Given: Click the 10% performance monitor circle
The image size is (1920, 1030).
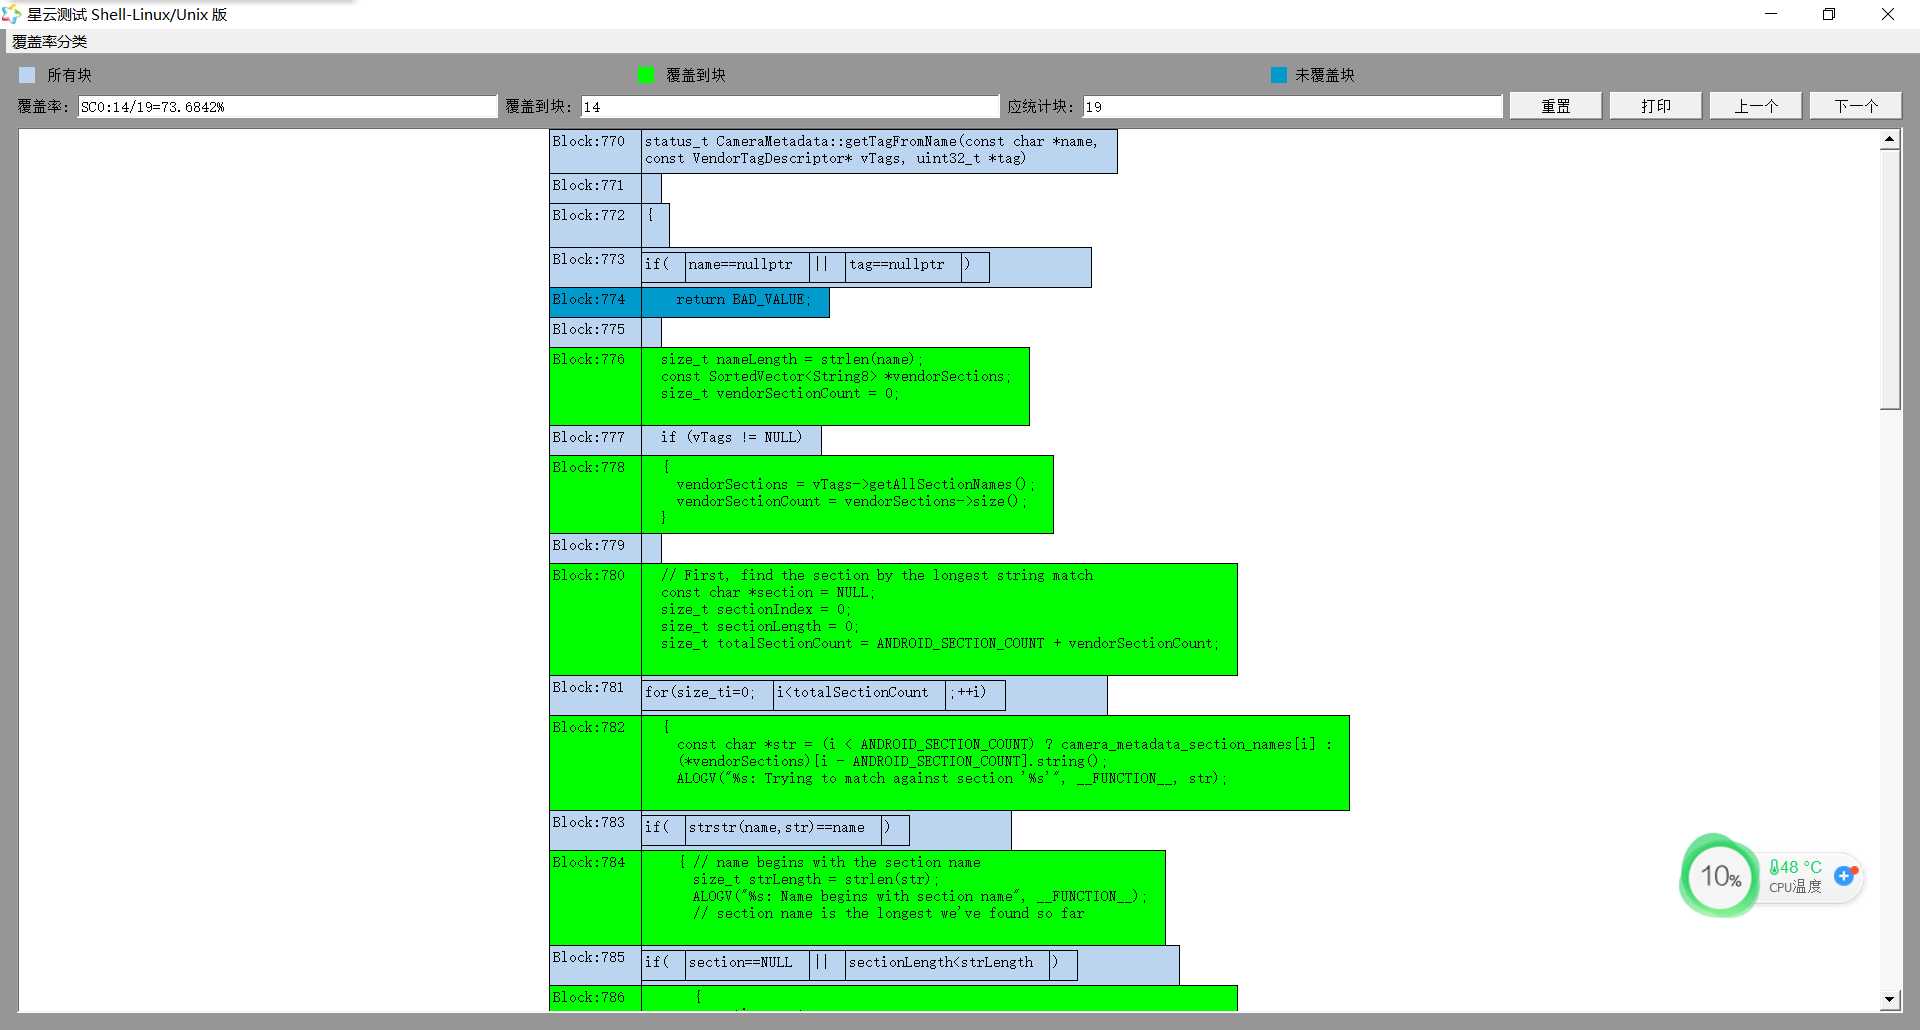Looking at the screenshot, I should pos(1720,877).
